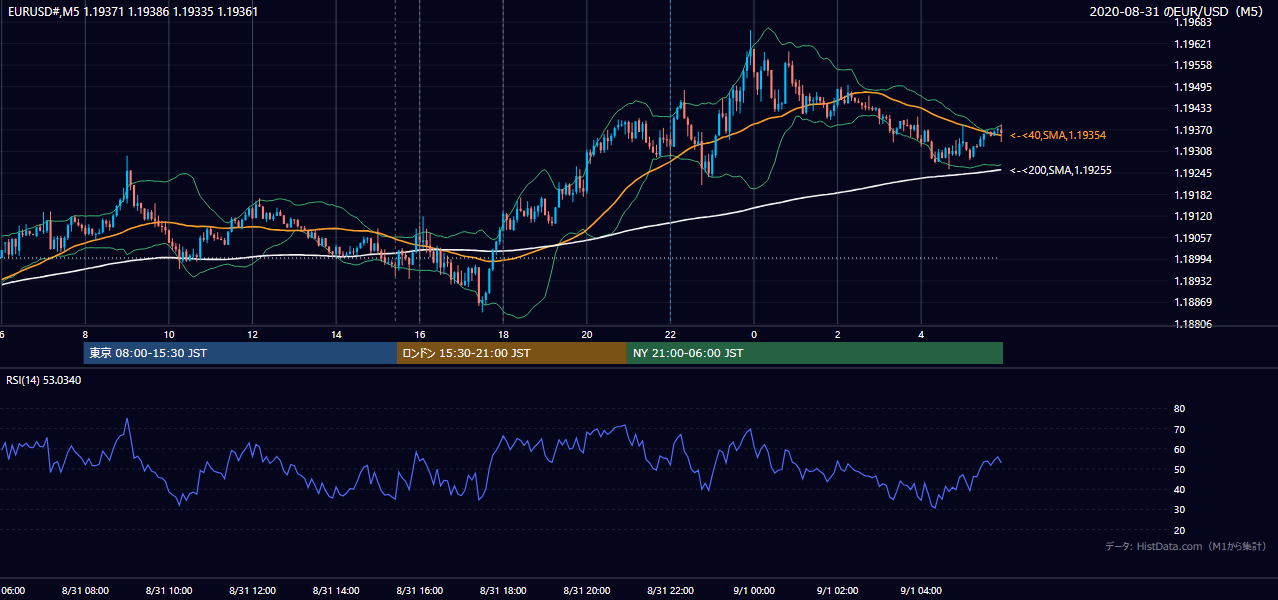
Task: Click hour label 14 under the candlestick chart
Action: click(336, 335)
